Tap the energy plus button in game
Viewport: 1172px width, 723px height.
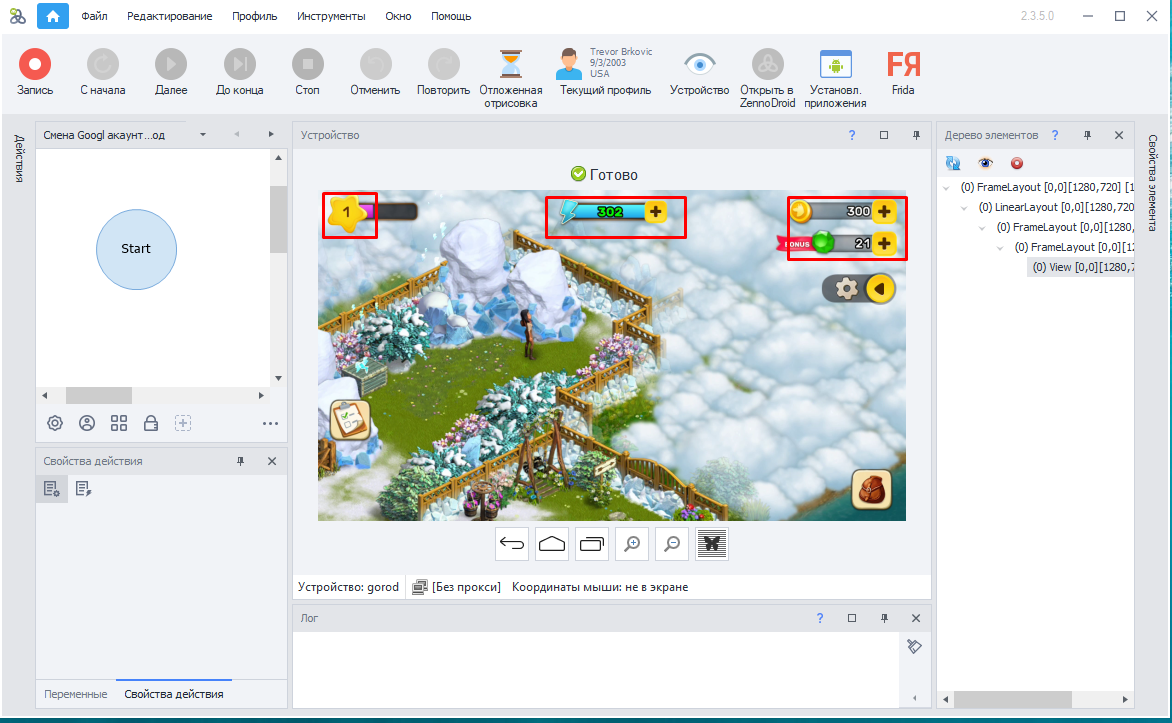[x=656, y=212]
